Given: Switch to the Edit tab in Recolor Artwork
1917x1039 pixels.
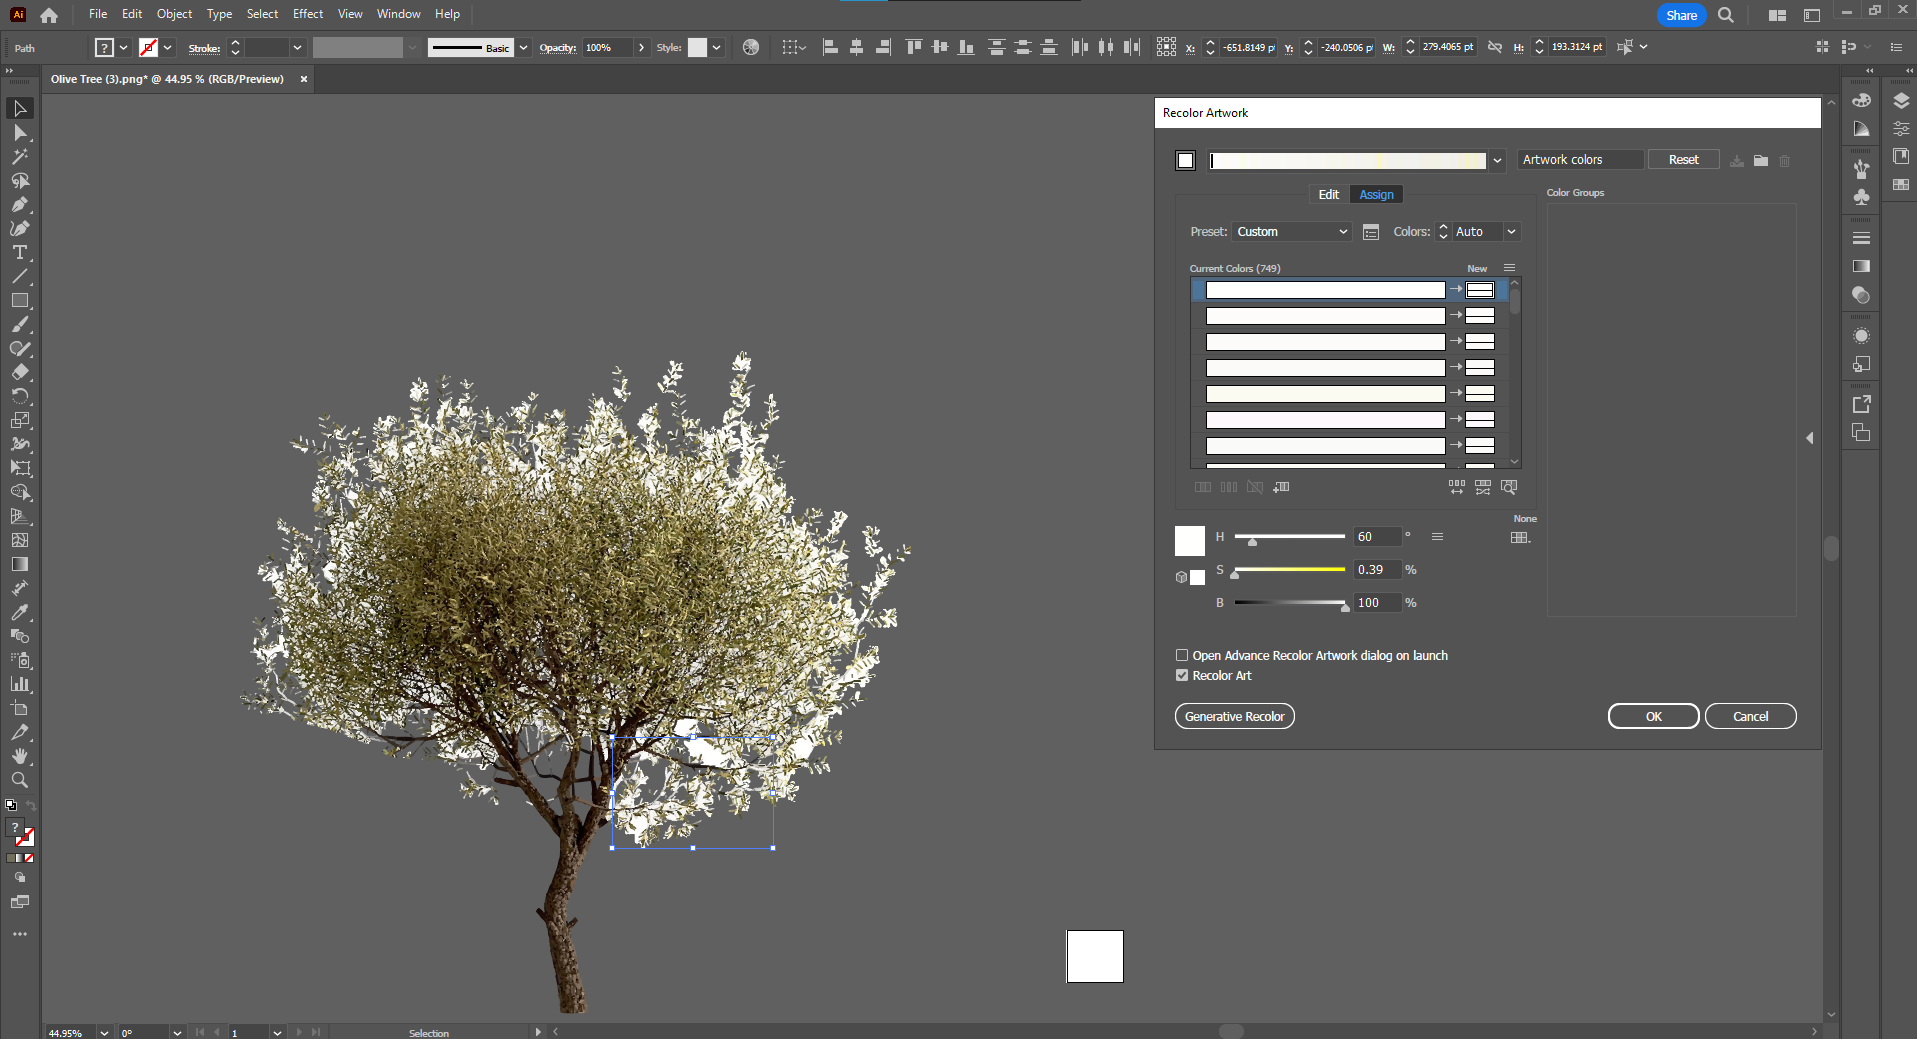Looking at the screenshot, I should (x=1328, y=194).
